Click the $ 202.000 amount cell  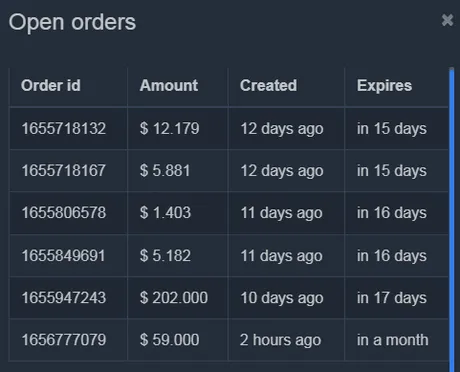pyautogui.click(x=174, y=298)
